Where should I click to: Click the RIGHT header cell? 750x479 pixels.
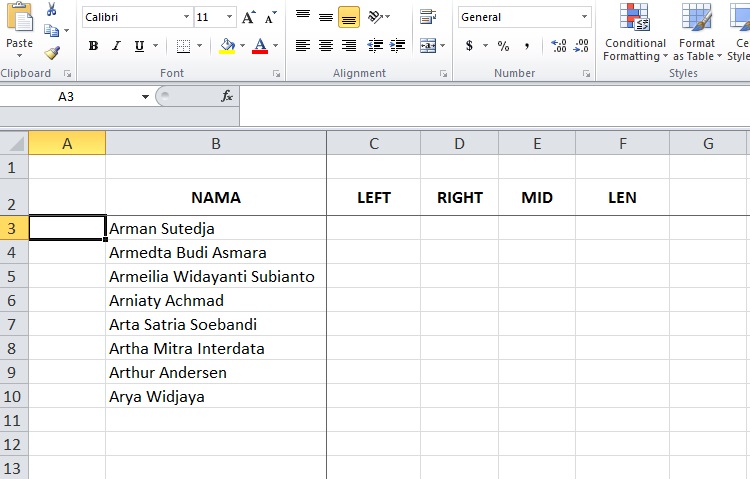pyautogui.click(x=460, y=197)
